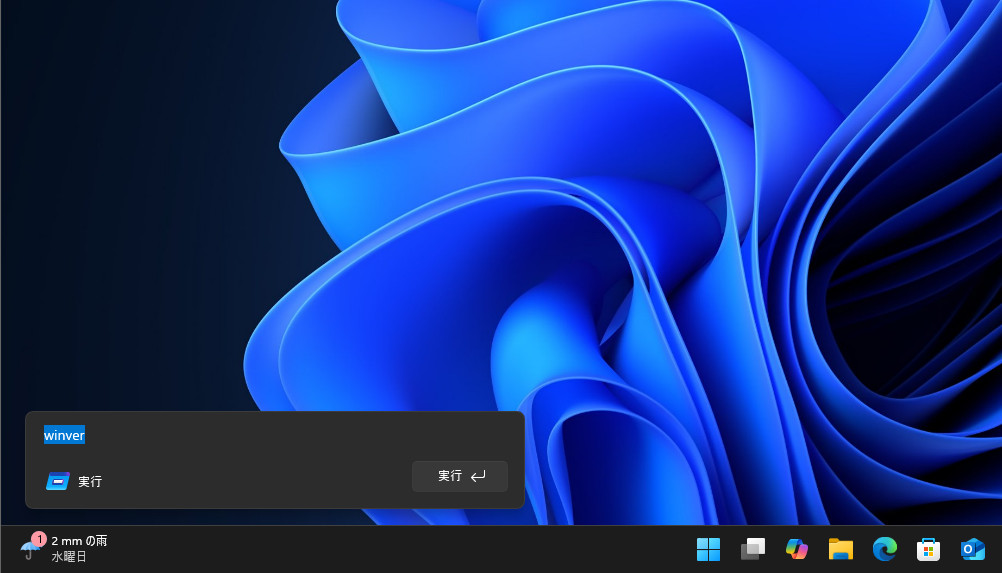Click the winver text input field

pos(275,436)
